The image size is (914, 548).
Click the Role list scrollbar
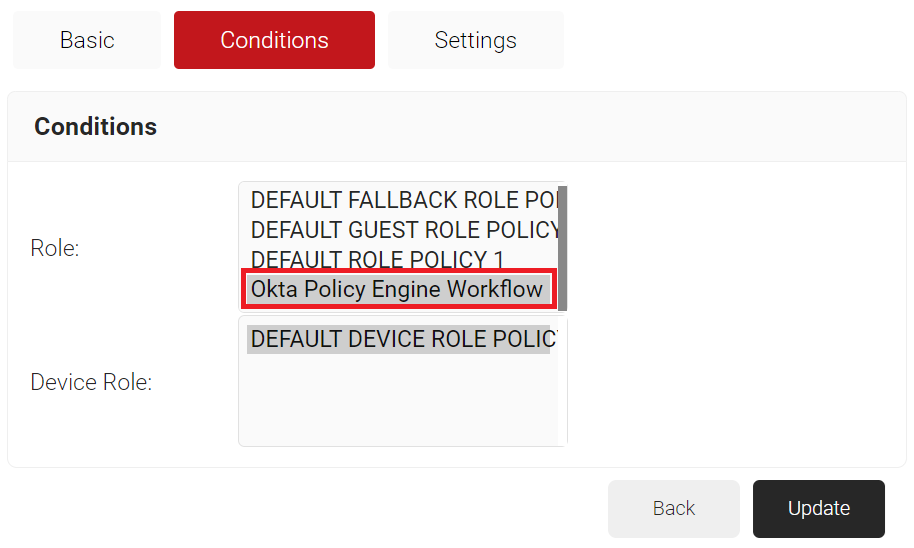[562, 246]
